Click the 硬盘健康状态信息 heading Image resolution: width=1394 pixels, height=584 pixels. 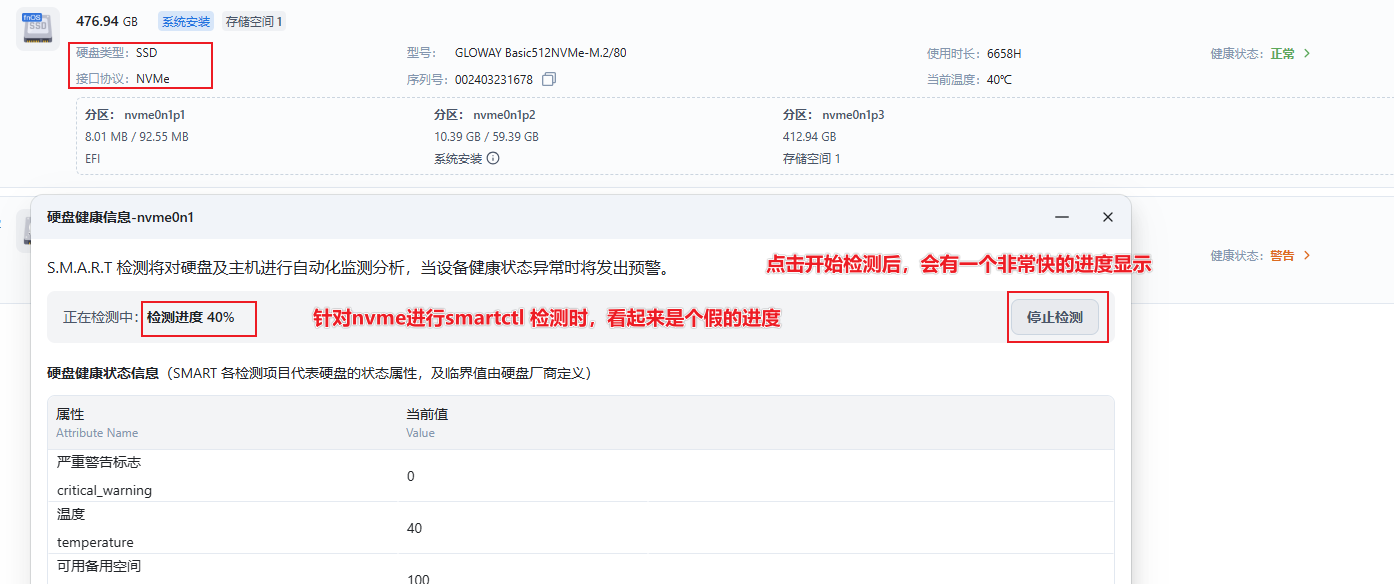point(103,373)
